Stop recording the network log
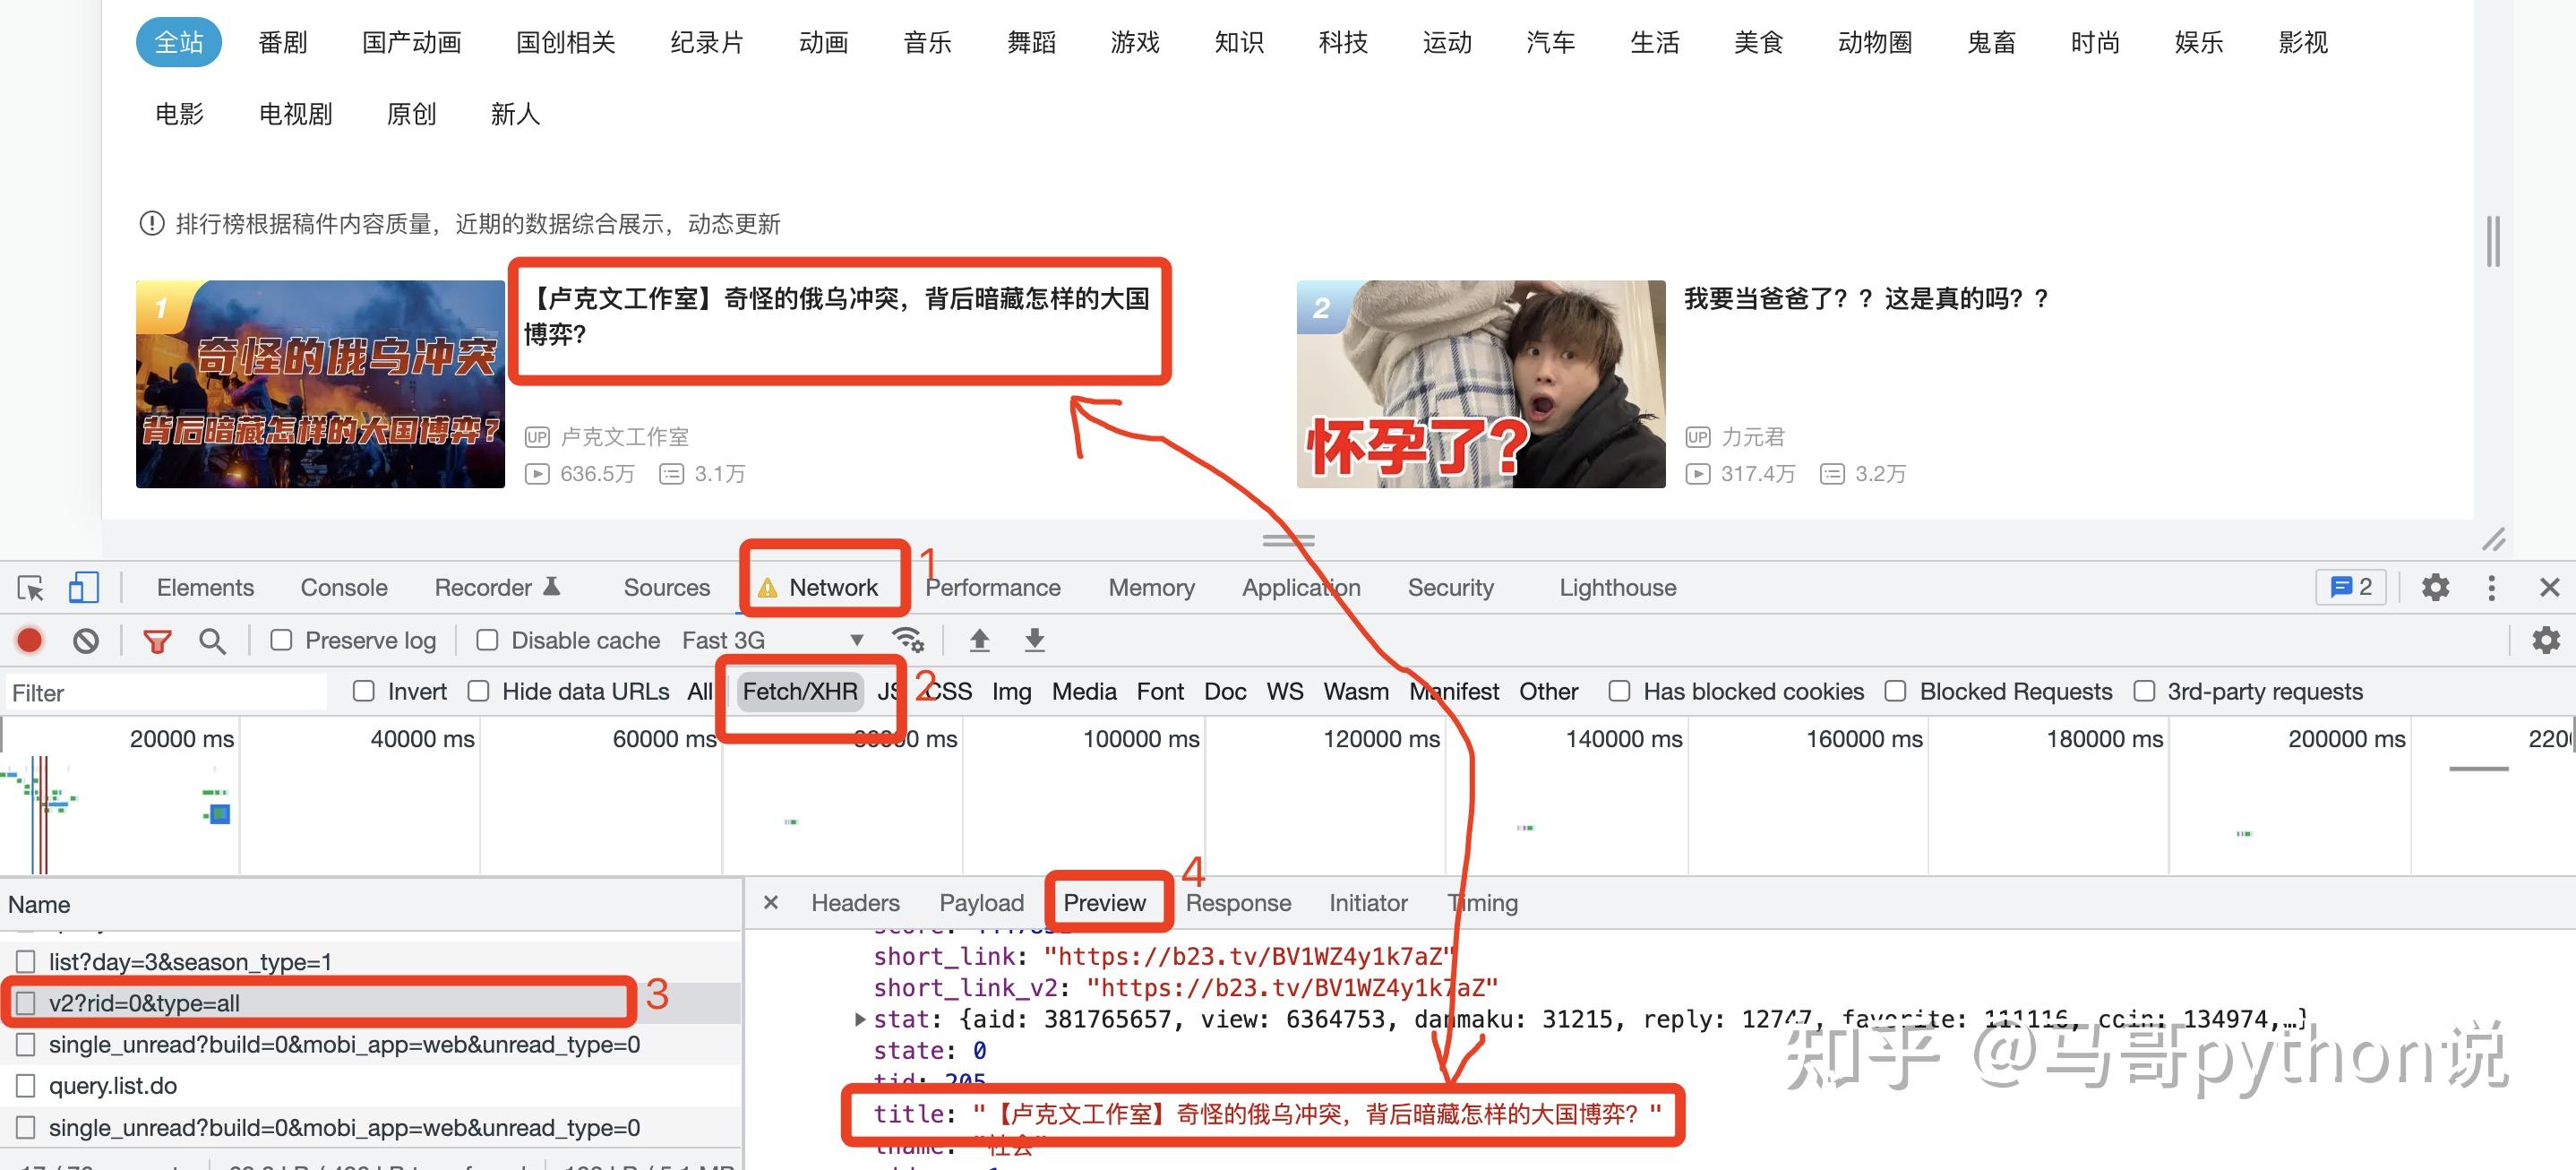Image resolution: width=2576 pixels, height=1170 pixels. [x=29, y=640]
